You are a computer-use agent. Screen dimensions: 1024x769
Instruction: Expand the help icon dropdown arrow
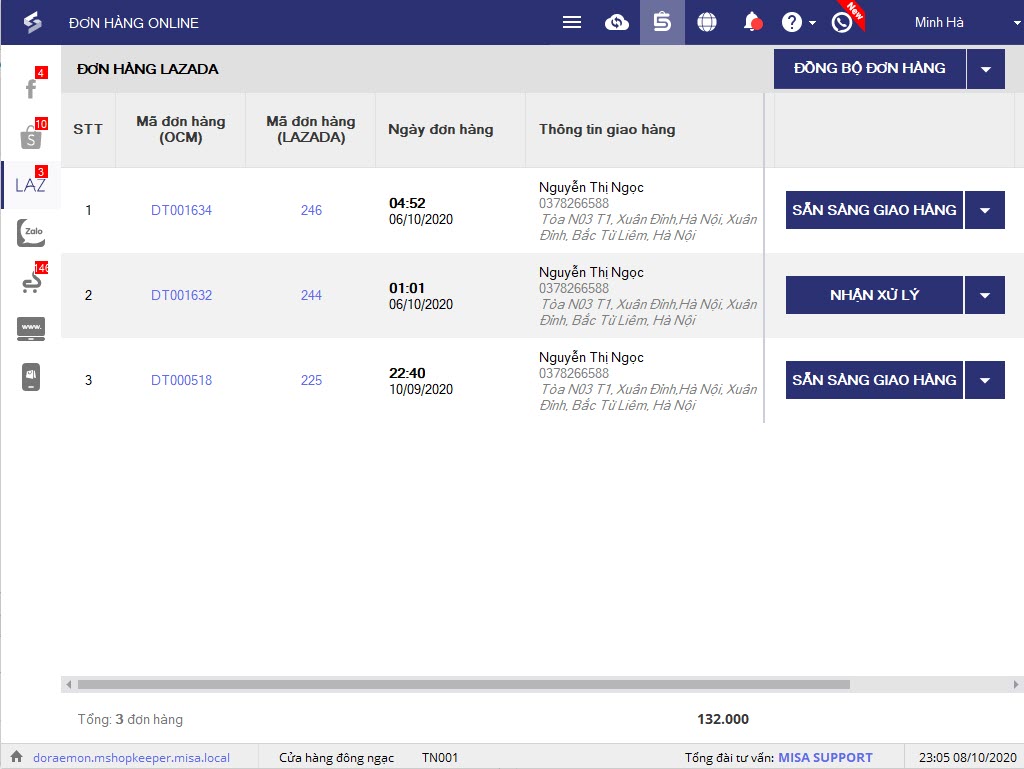tap(812, 23)
